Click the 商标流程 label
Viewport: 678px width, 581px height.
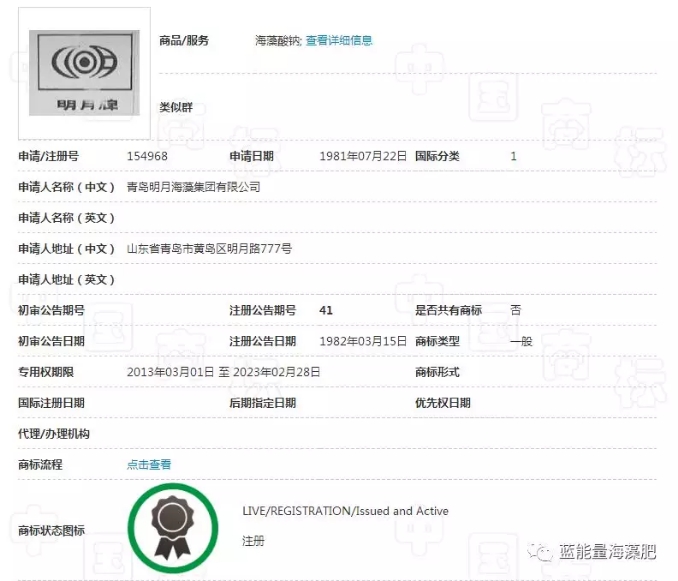[40, 465]
